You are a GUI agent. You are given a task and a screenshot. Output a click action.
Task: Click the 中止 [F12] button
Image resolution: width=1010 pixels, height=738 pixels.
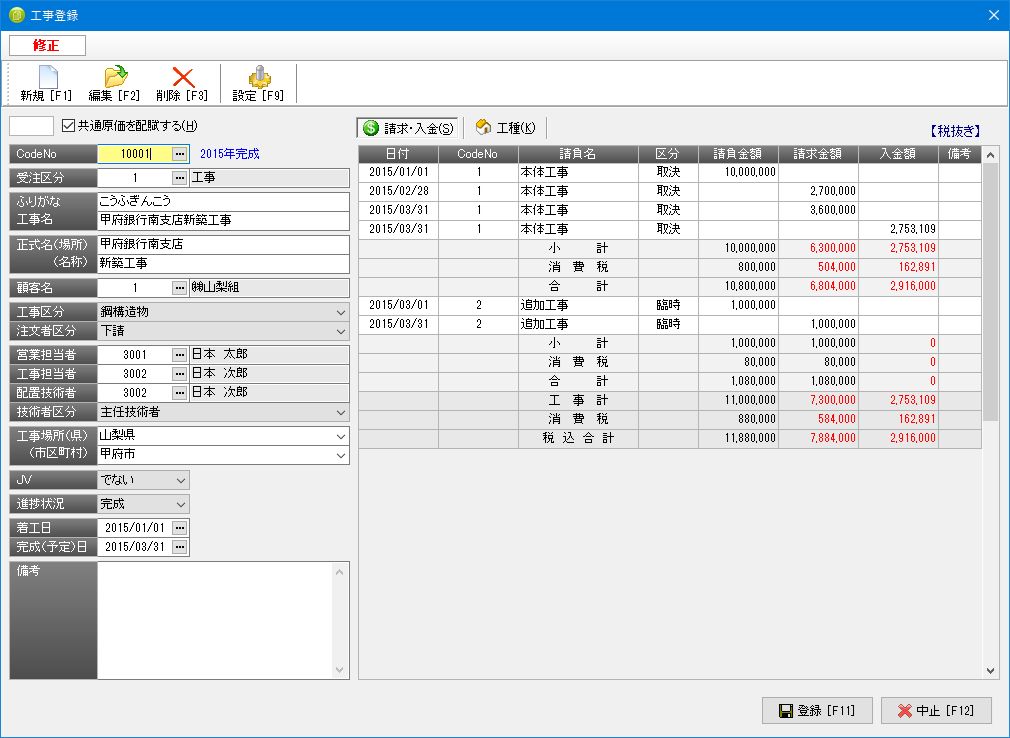click(x=936, y=710)
